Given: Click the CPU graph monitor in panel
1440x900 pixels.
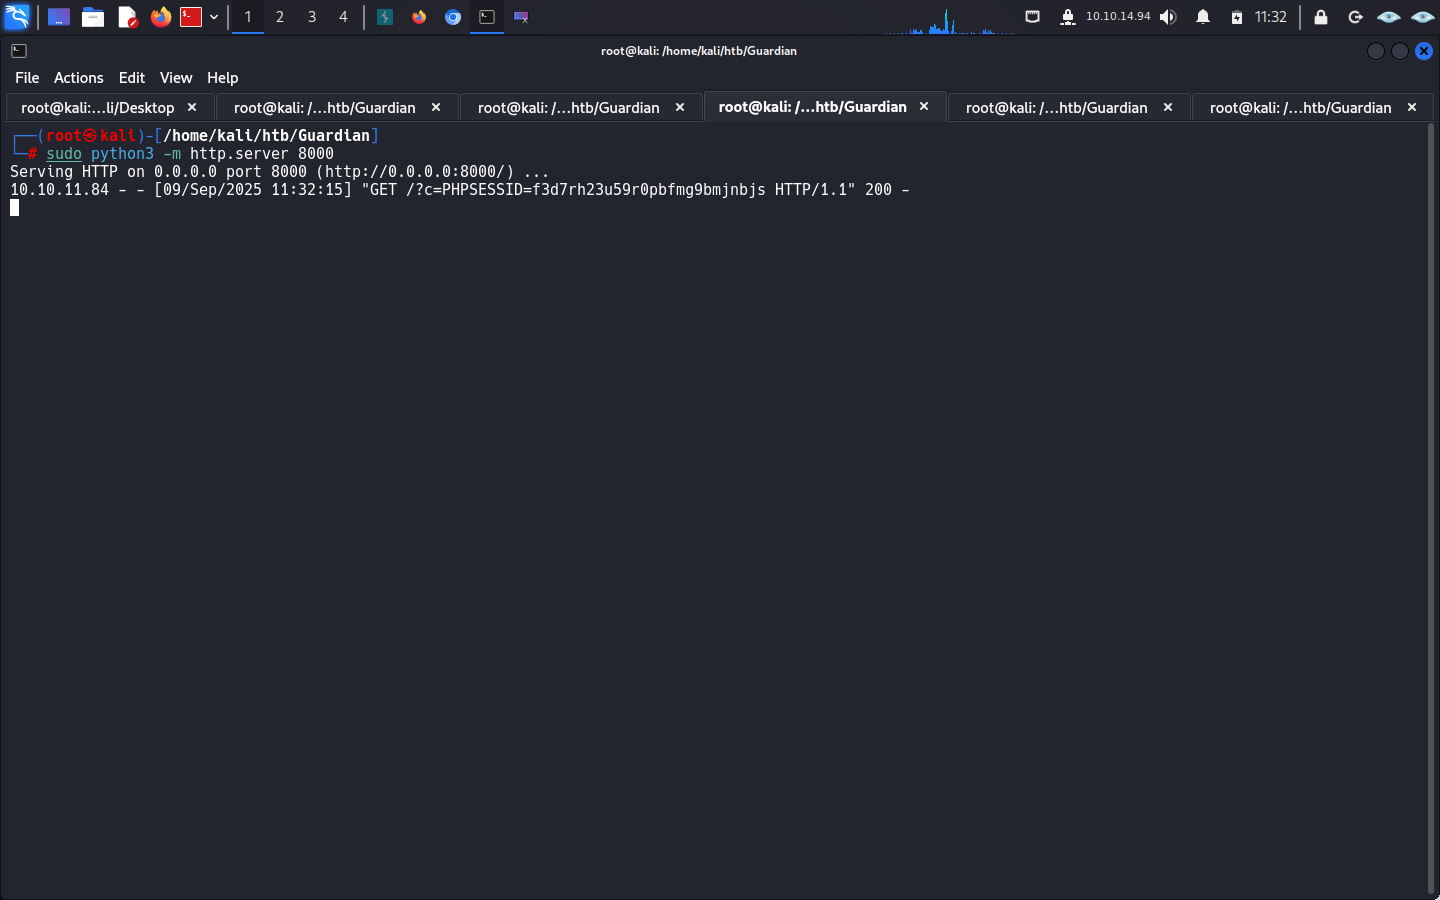Looking at the screenshot, I should coord(949,20).
